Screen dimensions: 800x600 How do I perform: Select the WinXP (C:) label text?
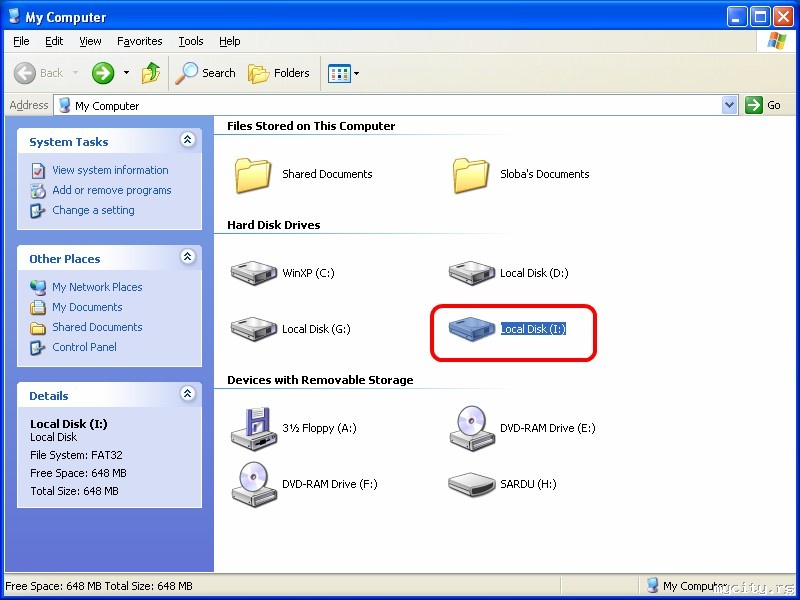point(308,273)
